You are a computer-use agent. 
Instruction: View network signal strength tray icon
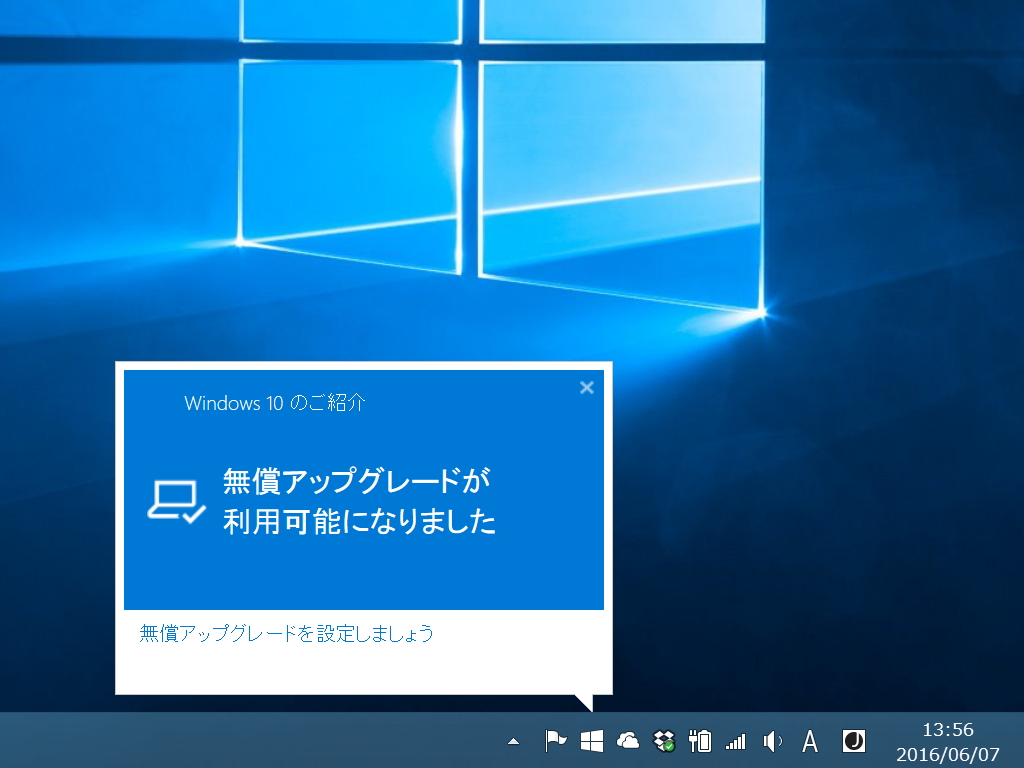[x=735, y=741]
